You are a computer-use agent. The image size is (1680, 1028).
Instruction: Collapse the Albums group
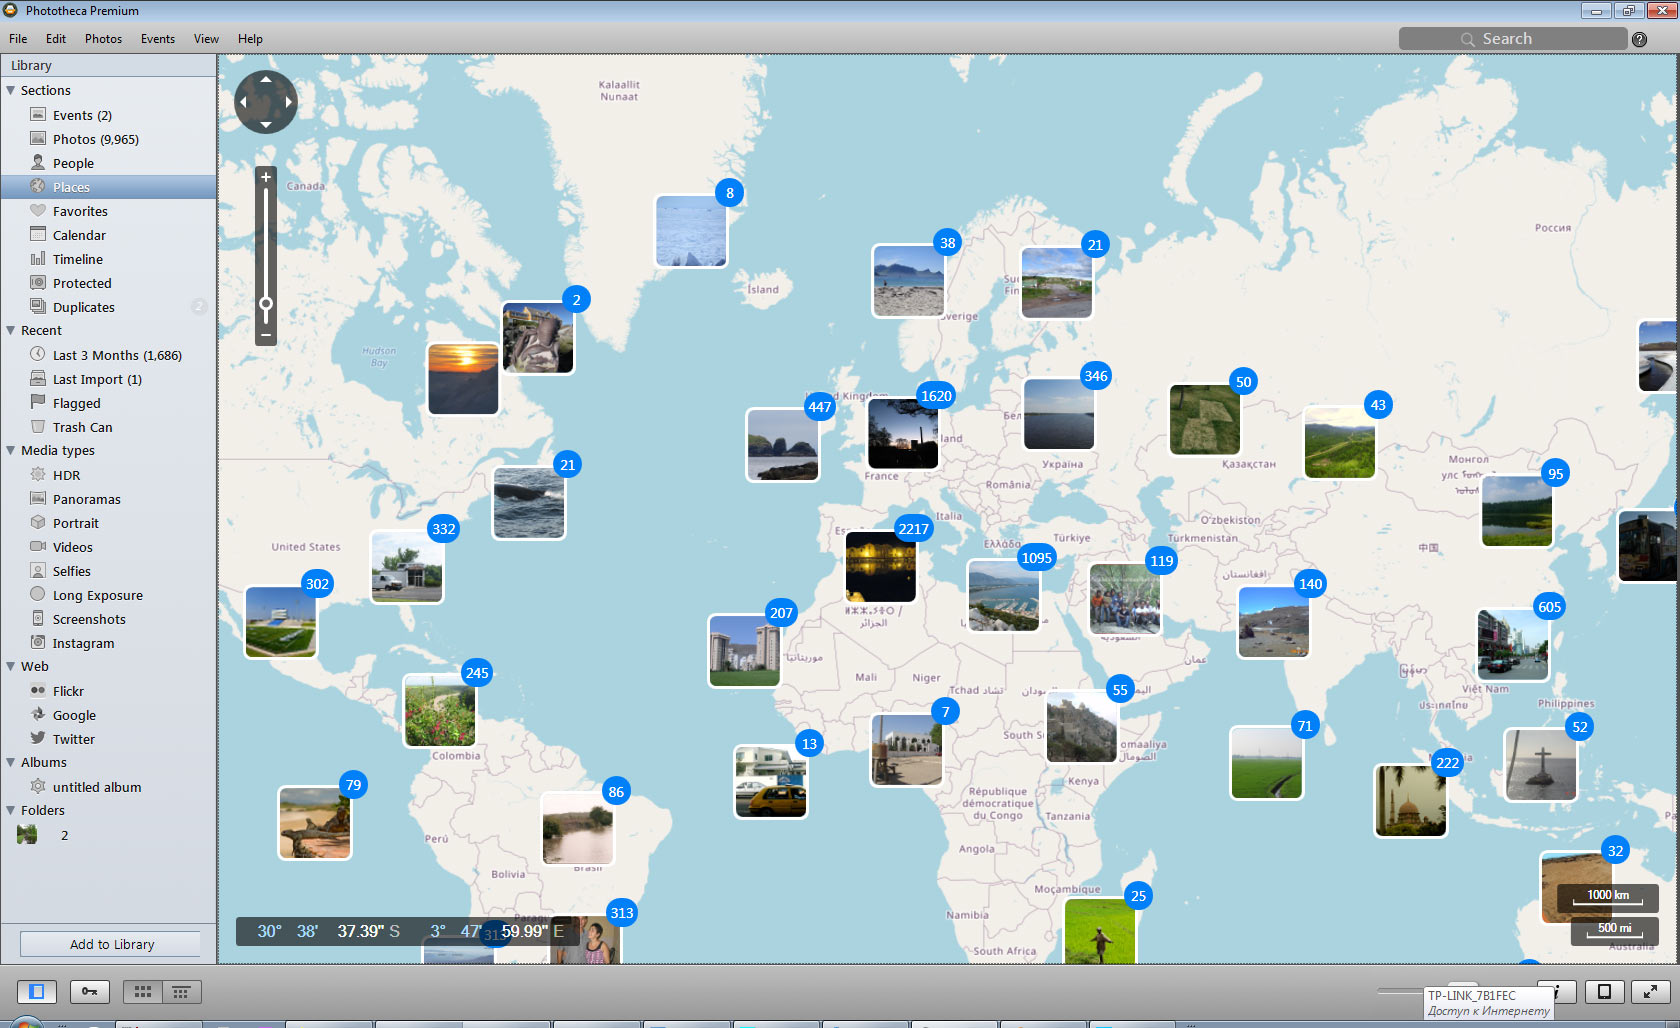[x=10, y=762]
